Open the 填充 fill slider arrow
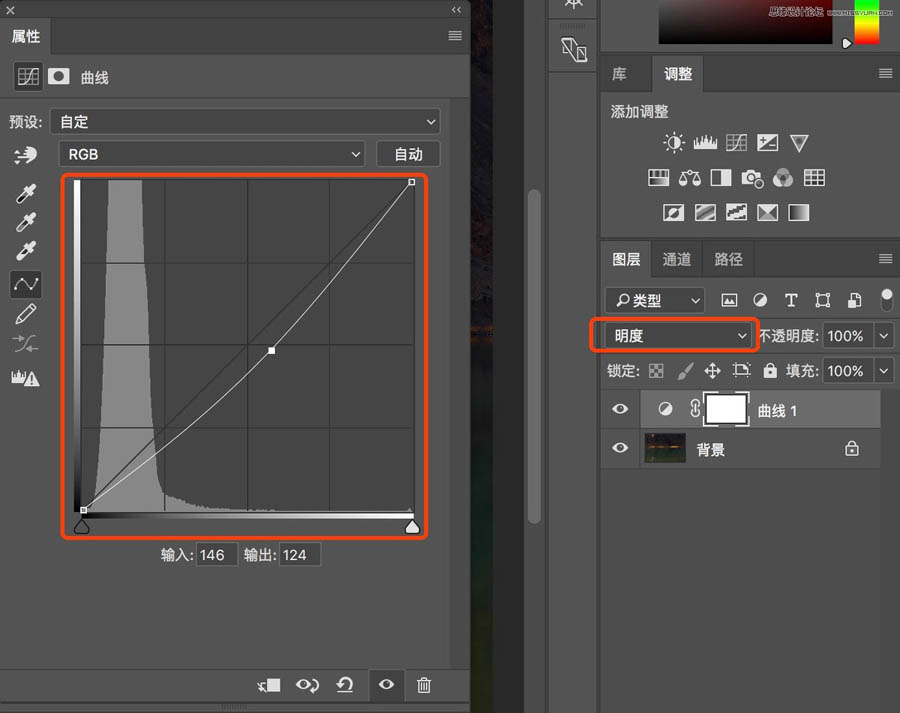The height and width of the screenshot is (713, 900). [884, 371]
